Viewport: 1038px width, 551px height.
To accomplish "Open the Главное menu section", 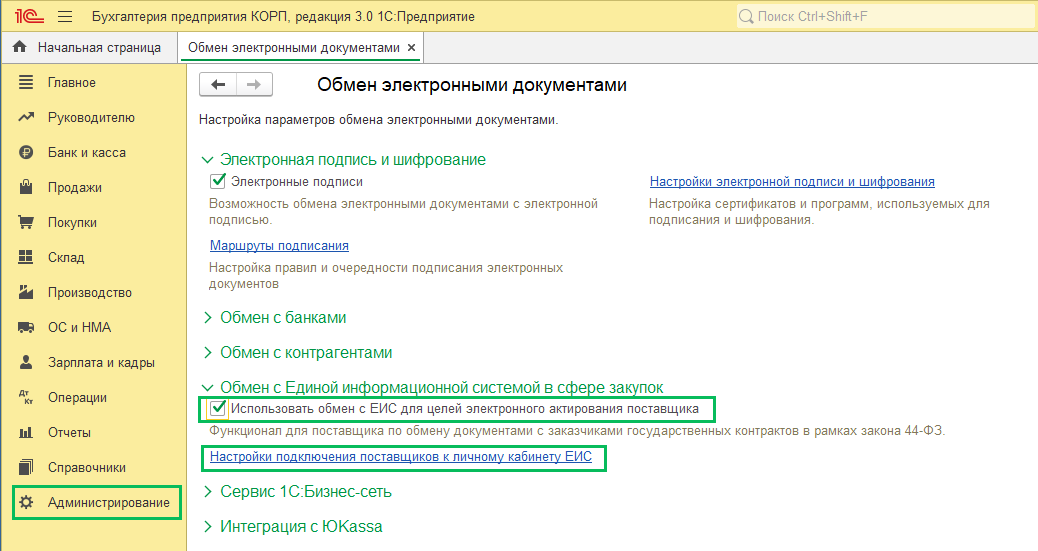I will [x=71, y=82].
